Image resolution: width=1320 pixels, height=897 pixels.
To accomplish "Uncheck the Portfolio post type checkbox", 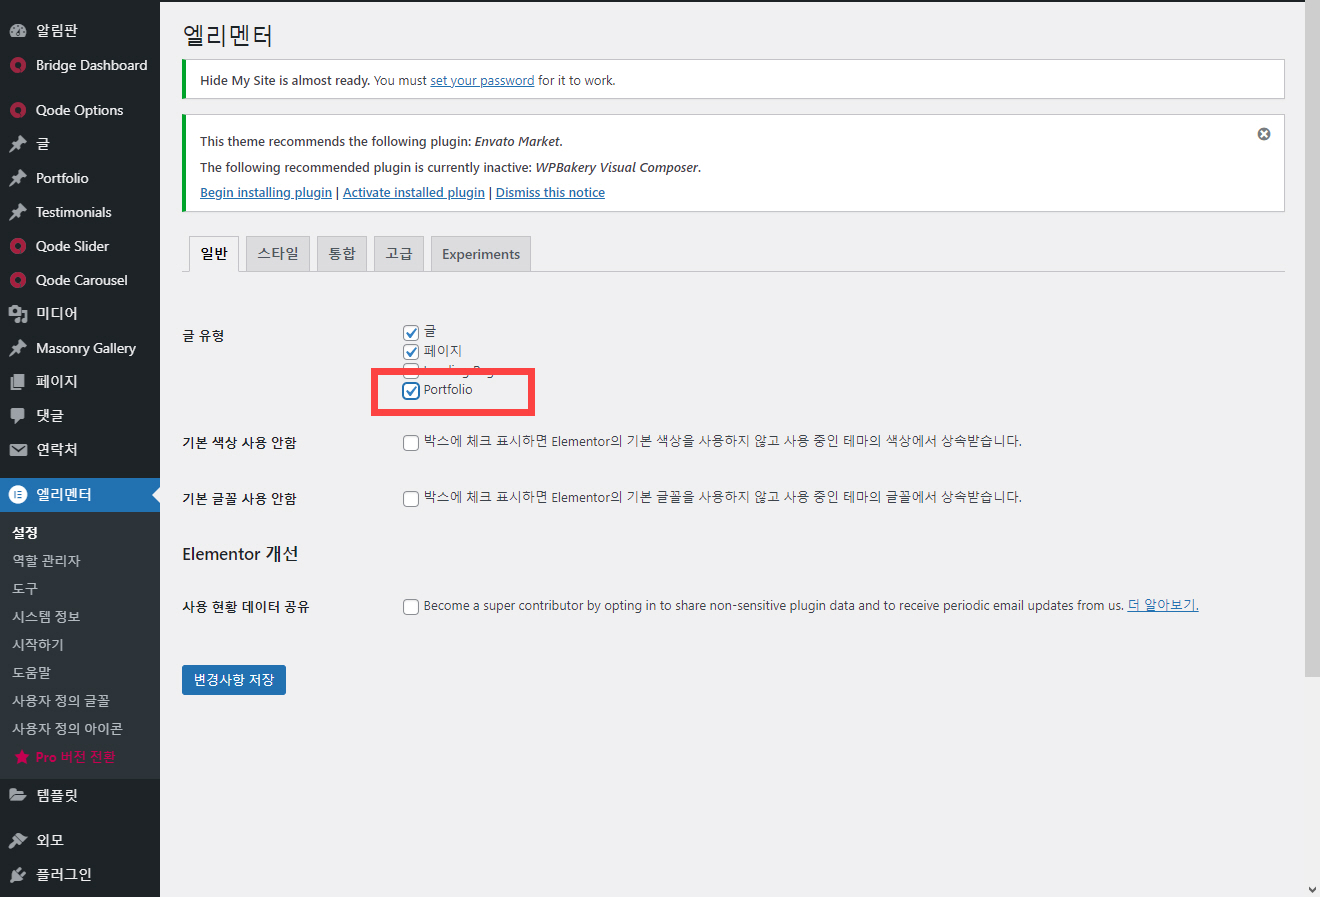I will click(x=411, y=391).
